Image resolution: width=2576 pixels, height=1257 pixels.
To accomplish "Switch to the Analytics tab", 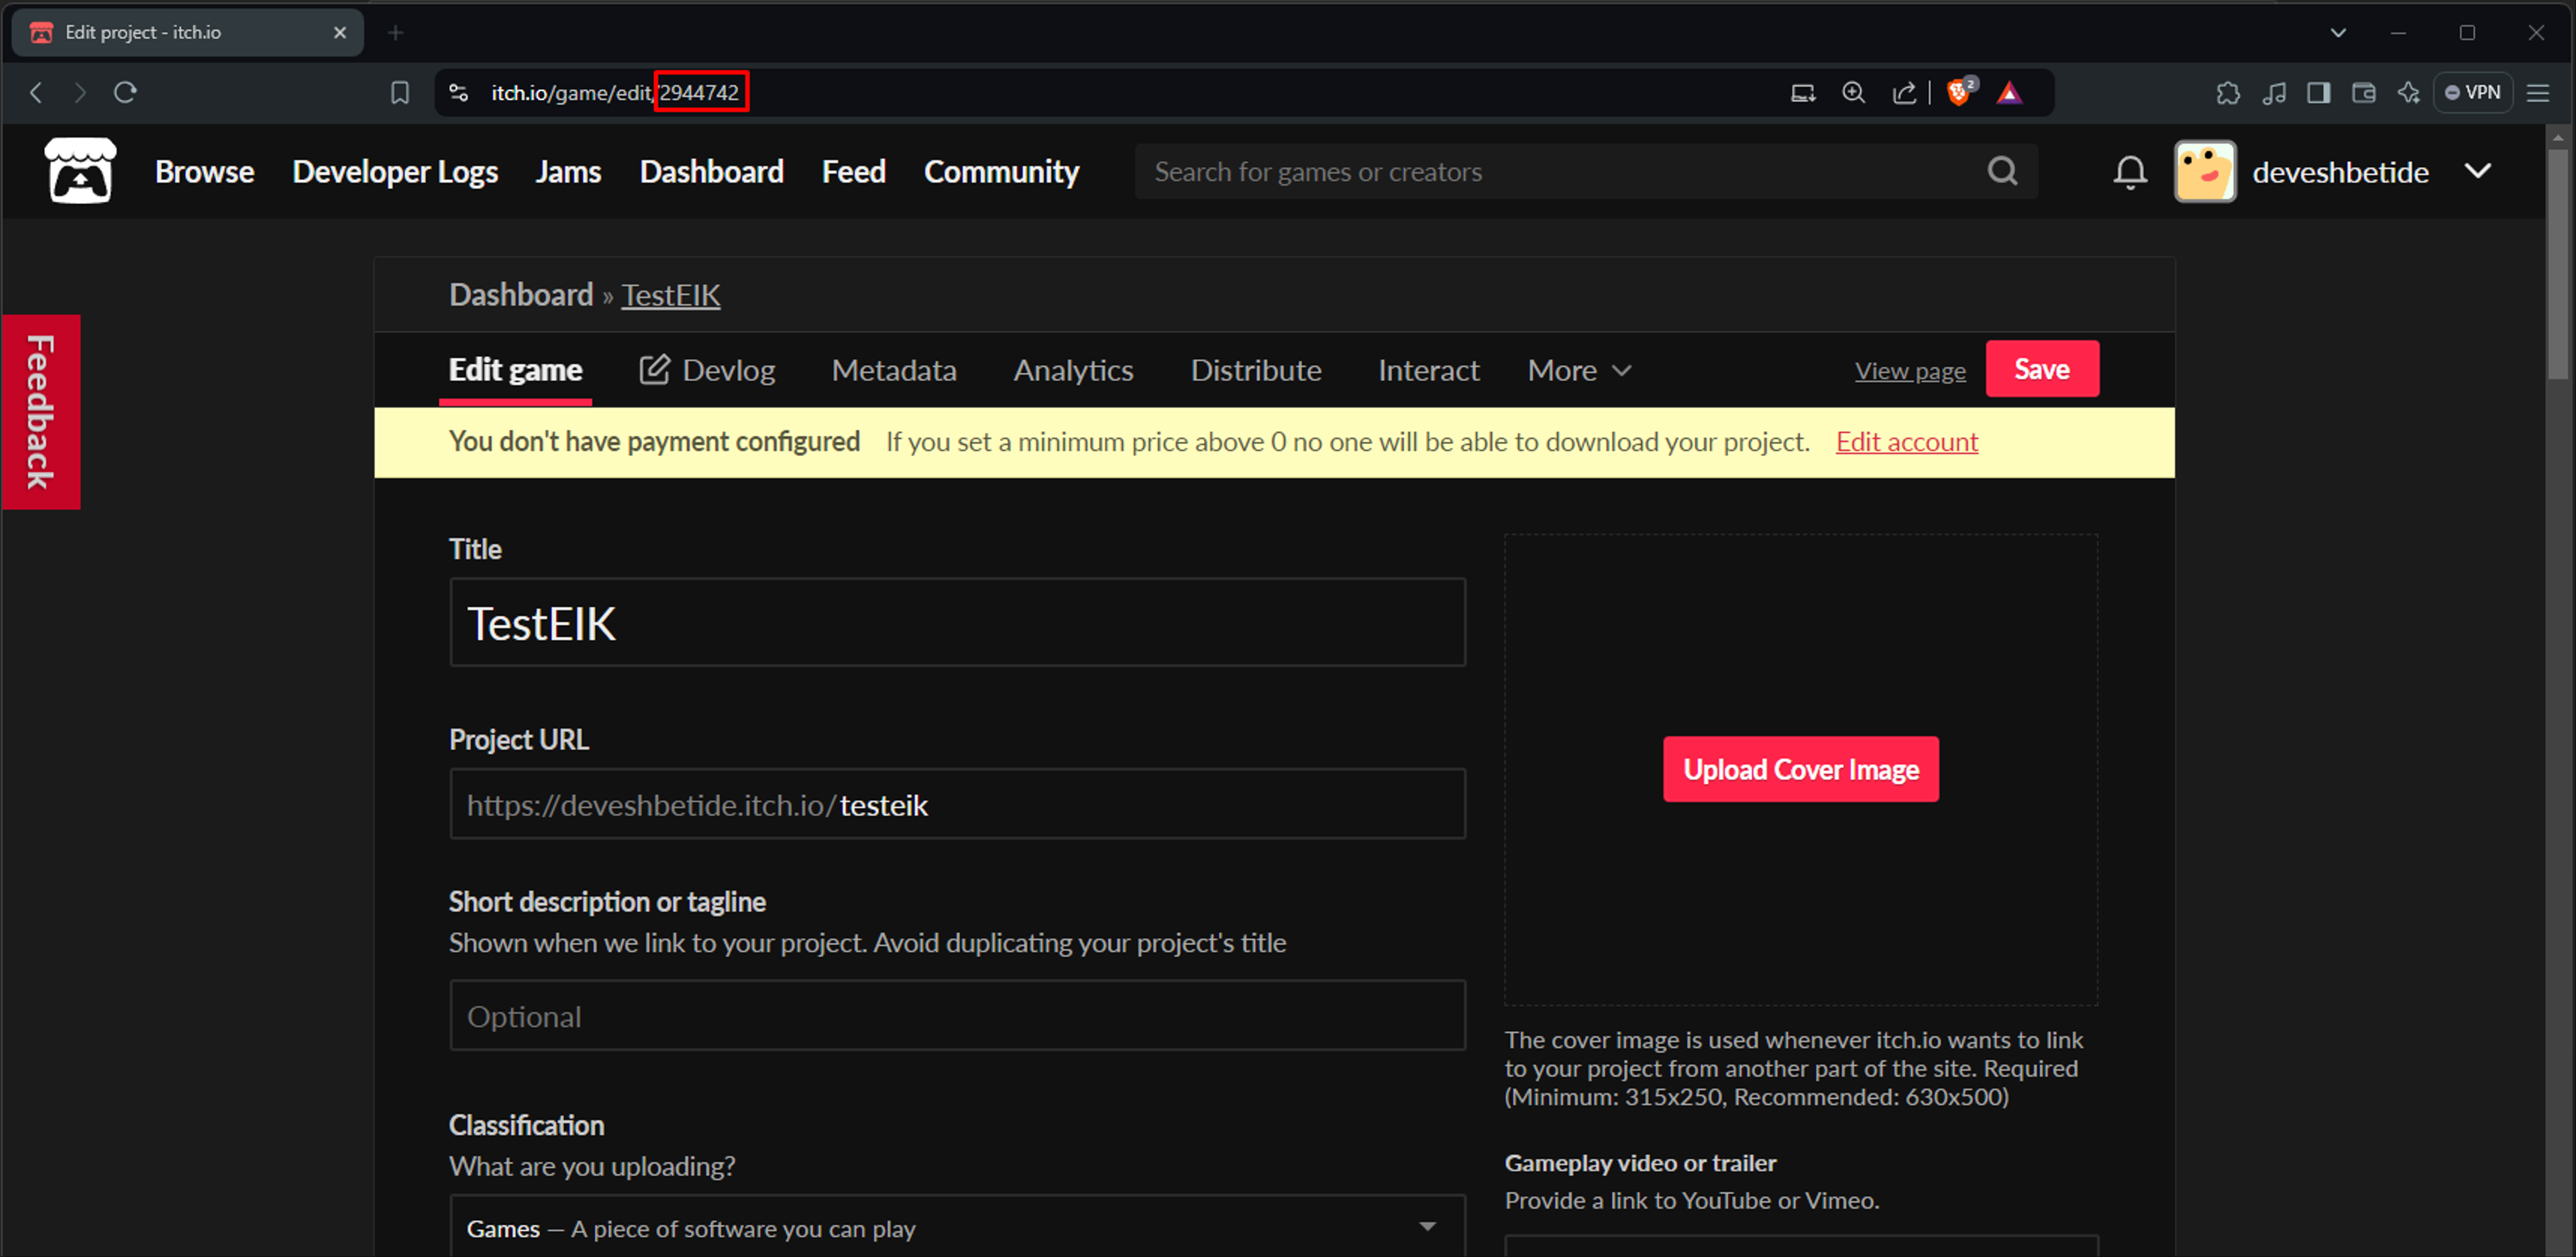I will point(1073,370).
